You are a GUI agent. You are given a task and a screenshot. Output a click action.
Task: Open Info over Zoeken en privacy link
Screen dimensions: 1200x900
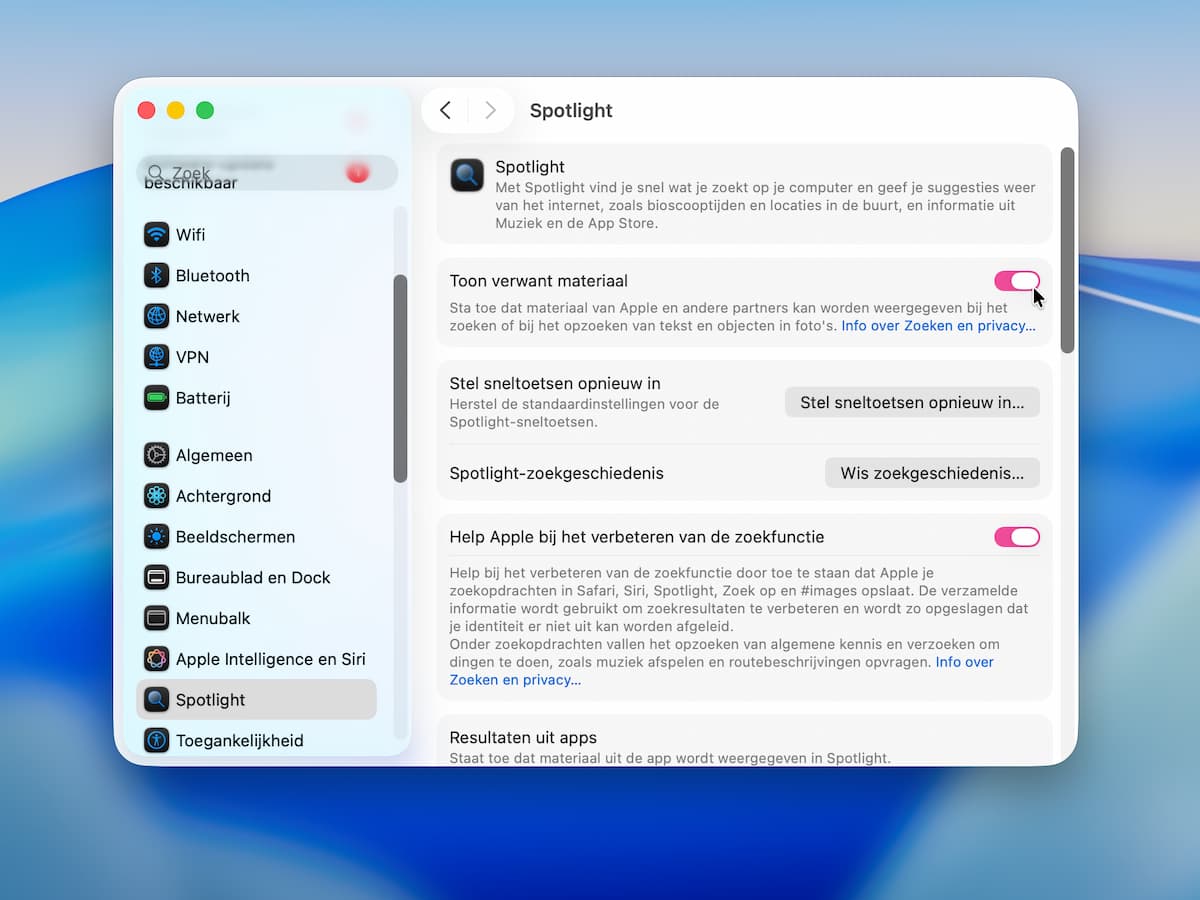937,326
